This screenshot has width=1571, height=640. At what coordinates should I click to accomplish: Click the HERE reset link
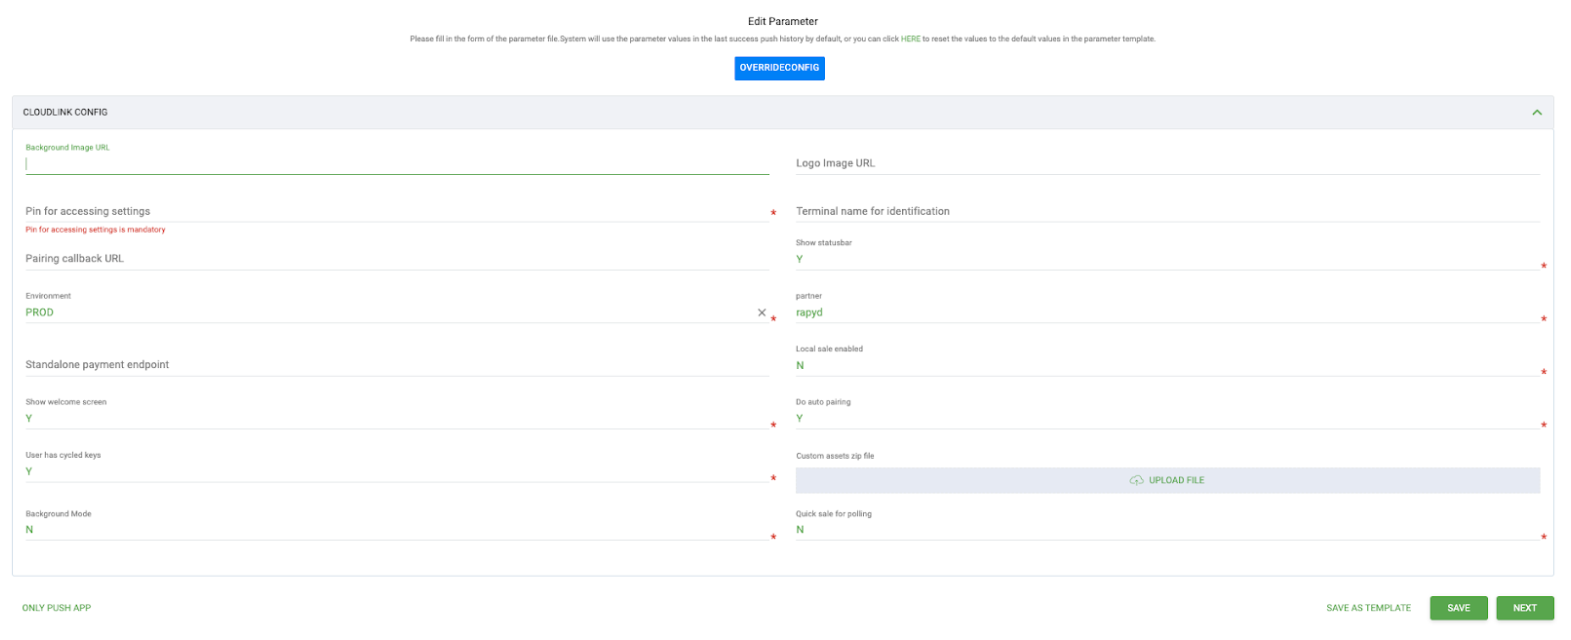point(910,39)
